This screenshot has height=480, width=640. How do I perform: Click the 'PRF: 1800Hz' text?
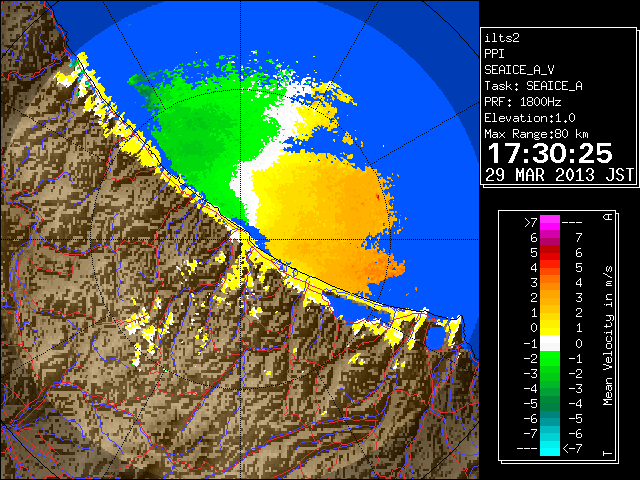[523, 102]
